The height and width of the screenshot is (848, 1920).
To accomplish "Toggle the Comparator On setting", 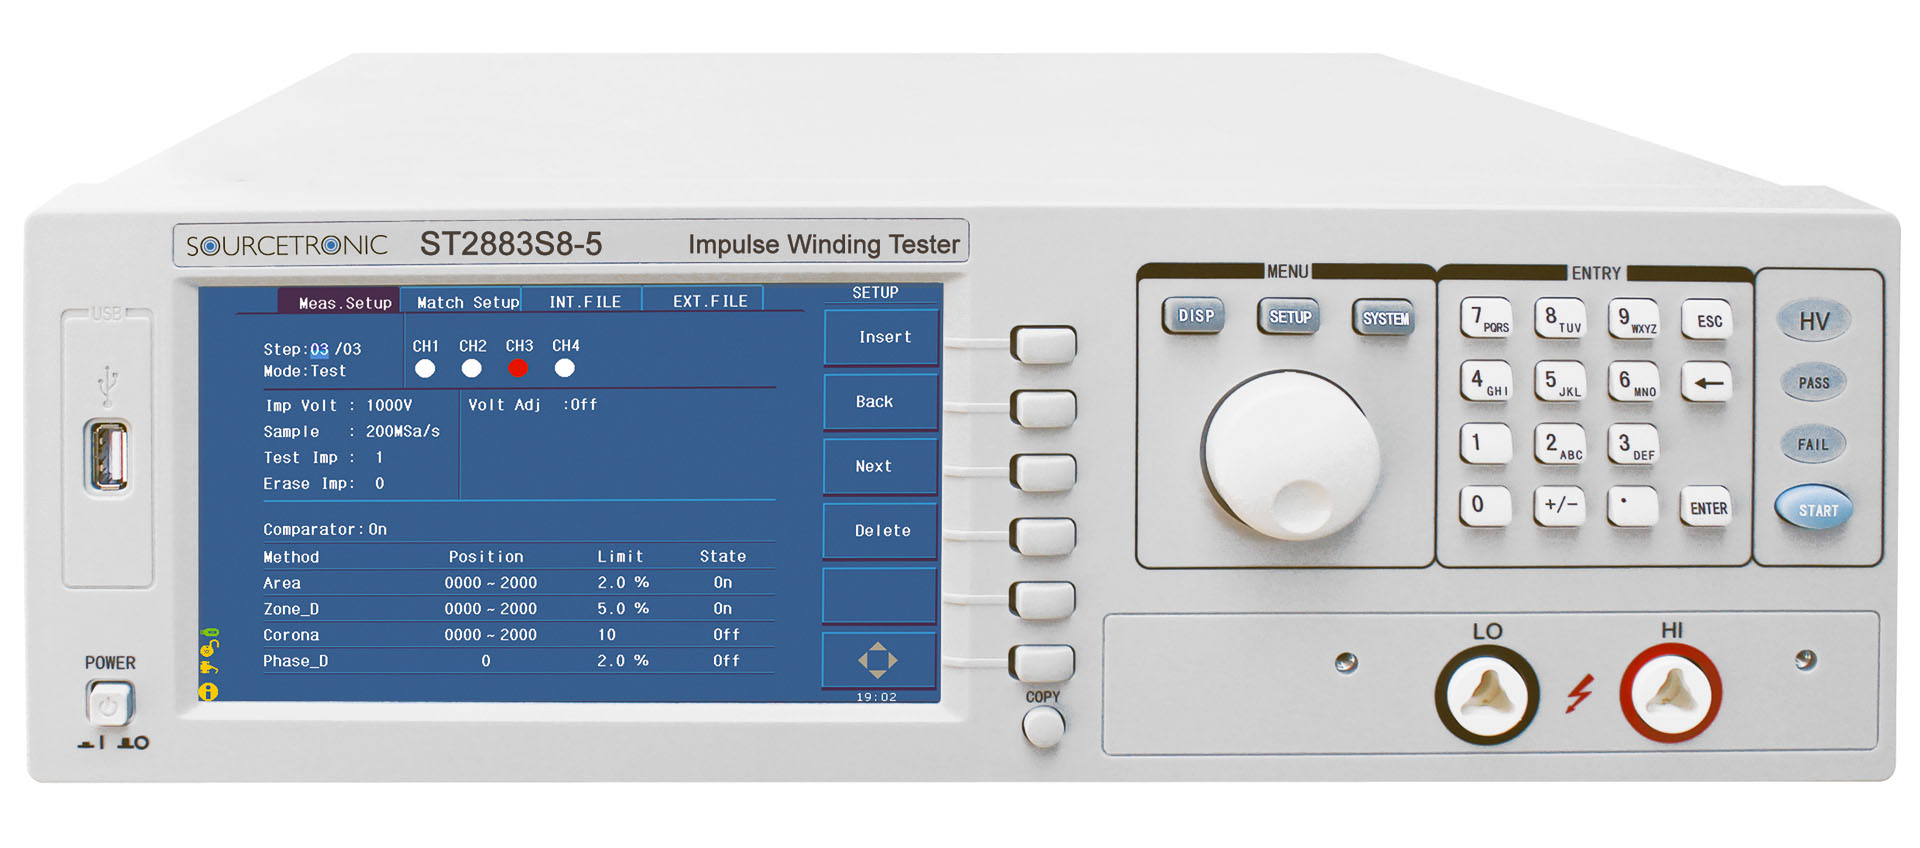I will 376,529.
